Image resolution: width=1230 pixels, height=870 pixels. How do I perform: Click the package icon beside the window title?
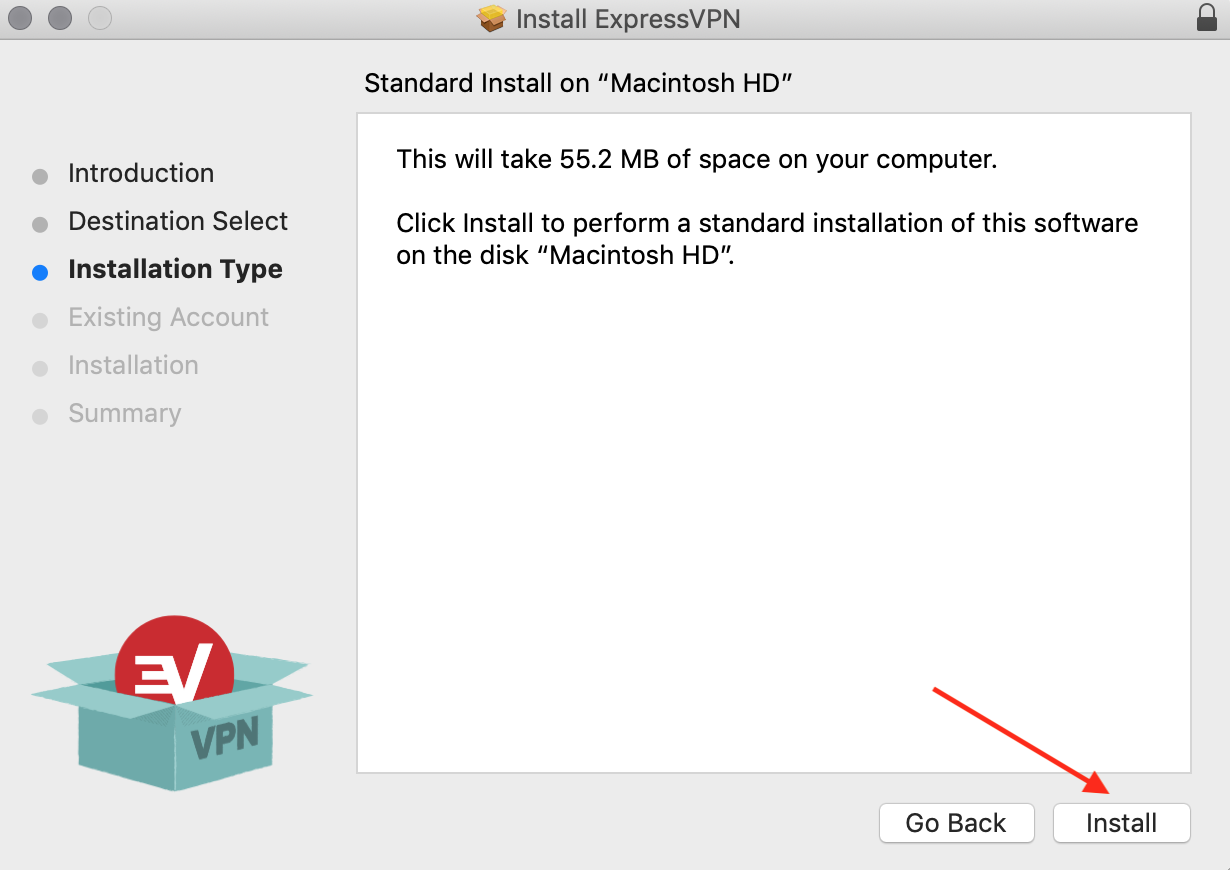[492, 18]
